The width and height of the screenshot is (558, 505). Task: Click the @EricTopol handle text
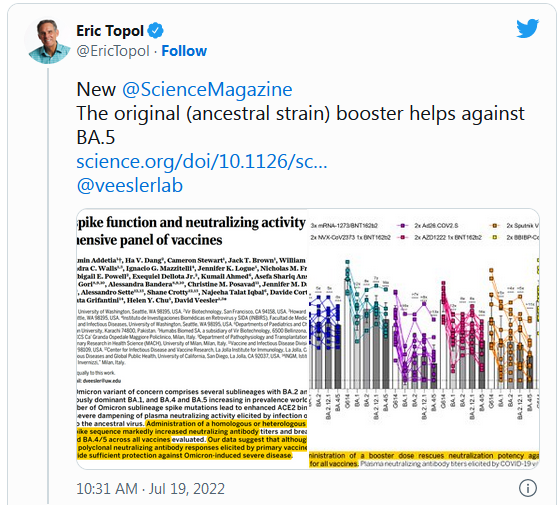coord(113,51)
